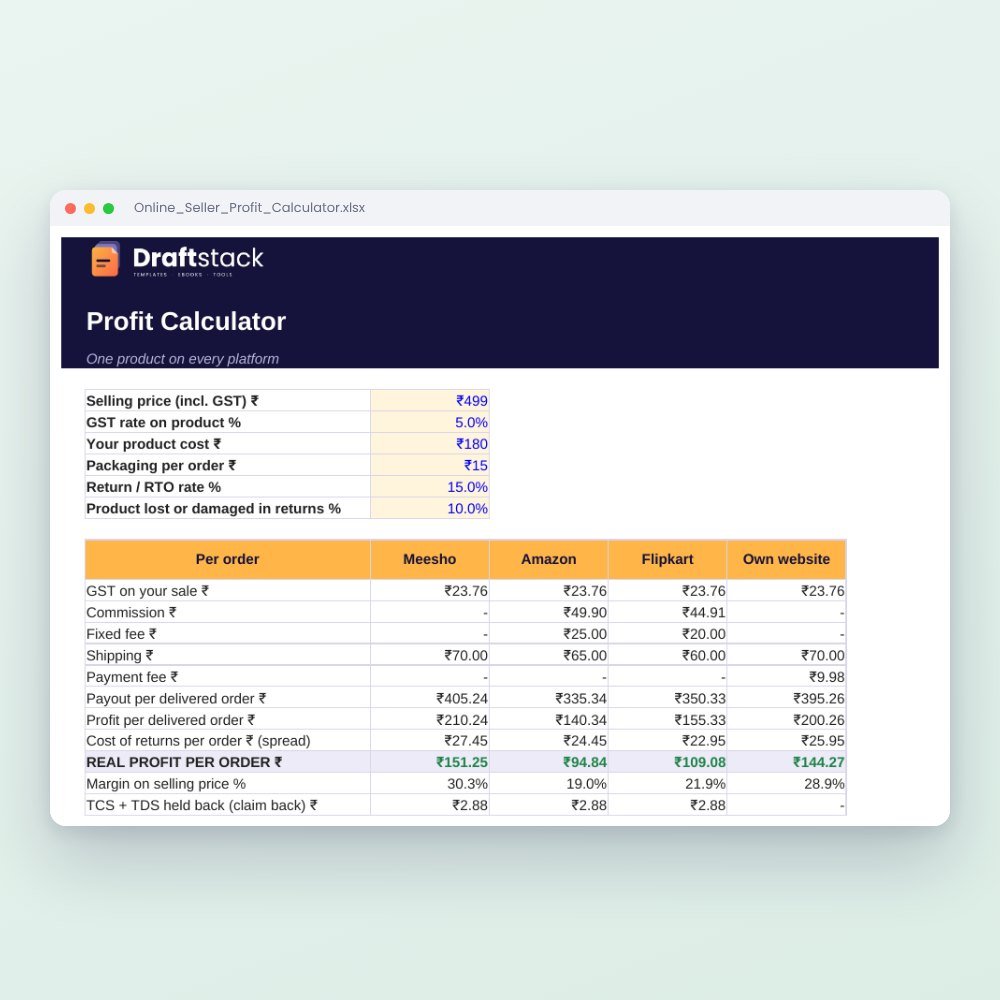Edit the Return / RTO rate 15.0% cell
1000x1000 pixels.
[x=430, y=487]
